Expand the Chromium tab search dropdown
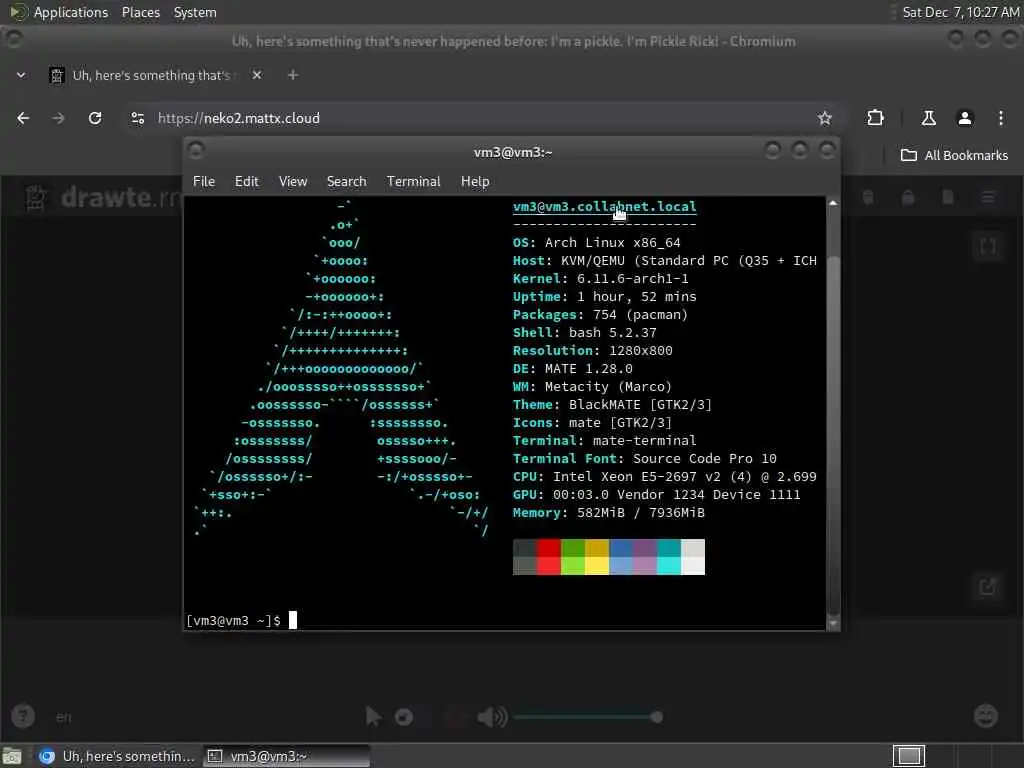The width and height of the screenshot is (1024, 768). (x=21, y=75)
